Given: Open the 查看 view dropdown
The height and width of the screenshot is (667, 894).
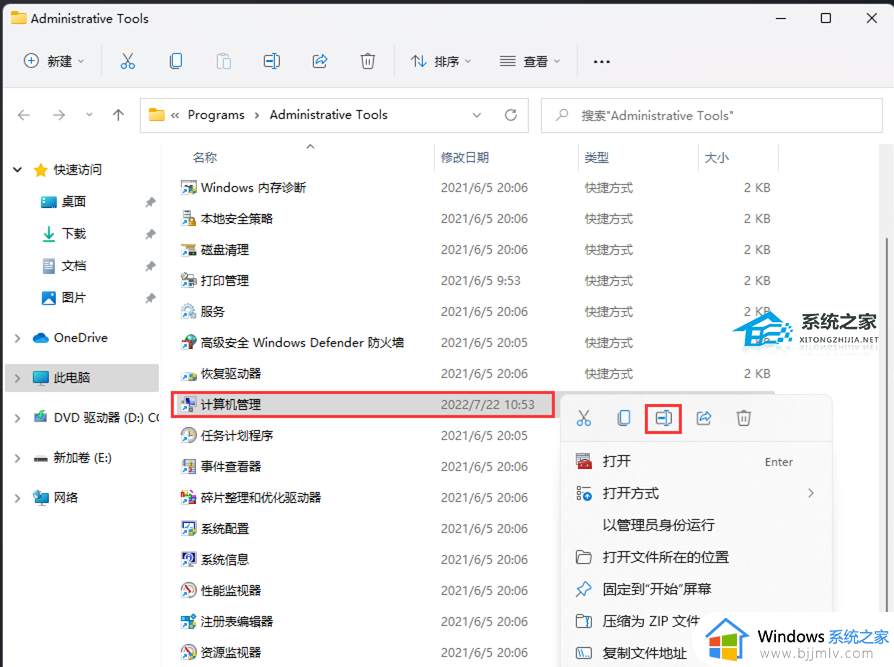Looking at the screenshot, I should pos(530,61).
